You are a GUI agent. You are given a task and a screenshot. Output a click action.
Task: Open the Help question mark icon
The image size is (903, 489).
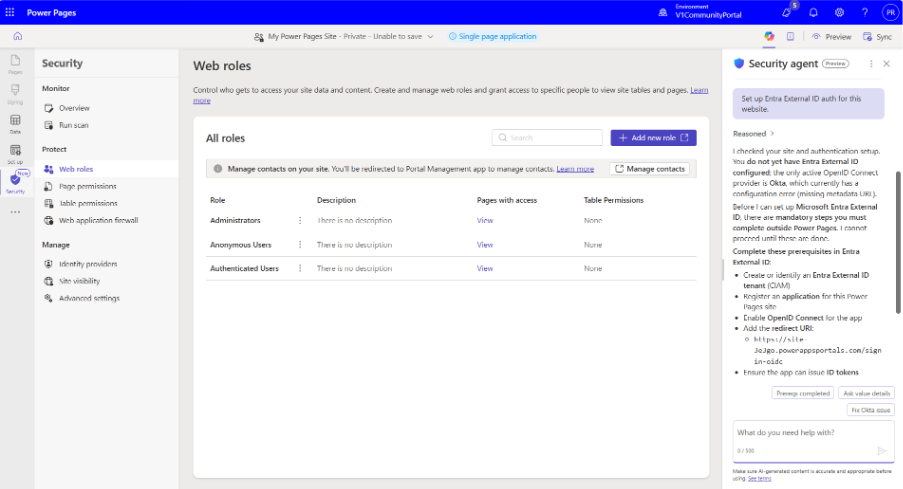(864, 12)
